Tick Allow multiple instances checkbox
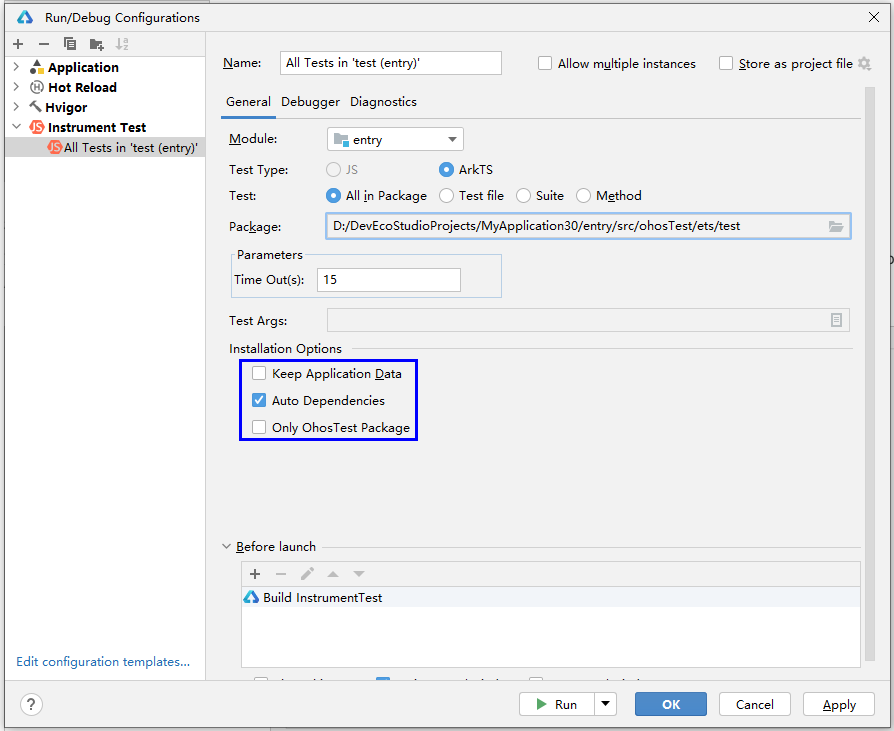The image size is (894, 731). [x=545, y=63]
